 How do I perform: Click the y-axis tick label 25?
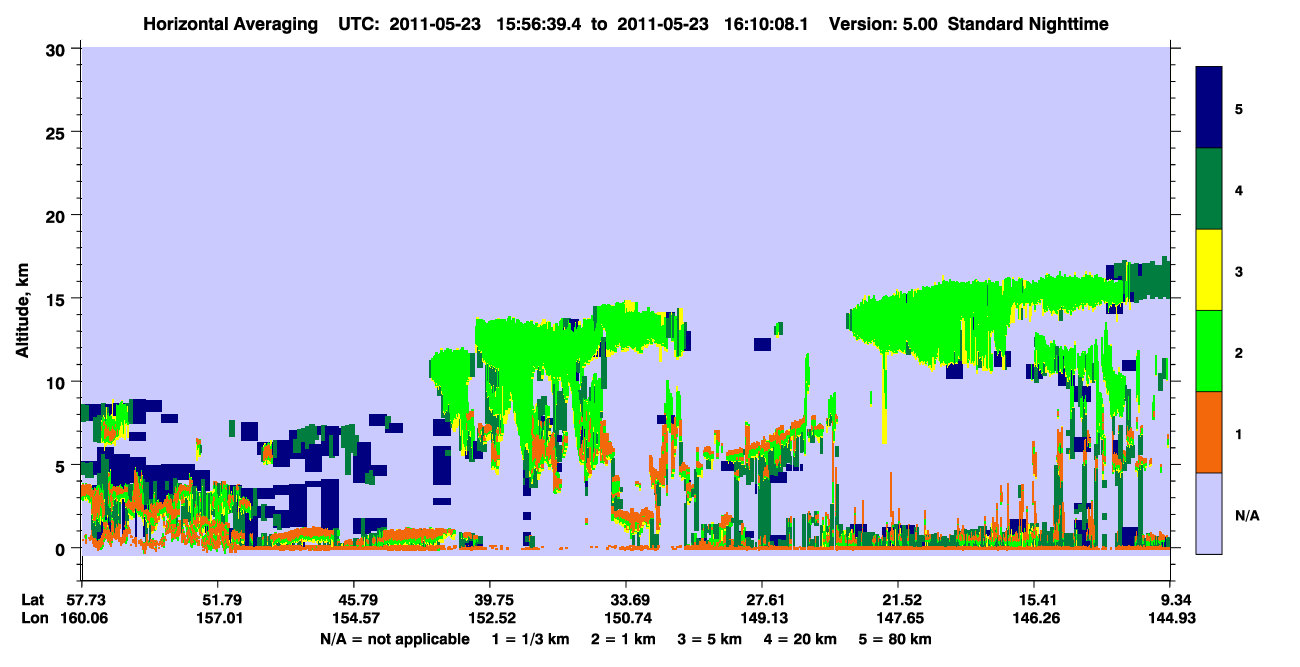58,132
